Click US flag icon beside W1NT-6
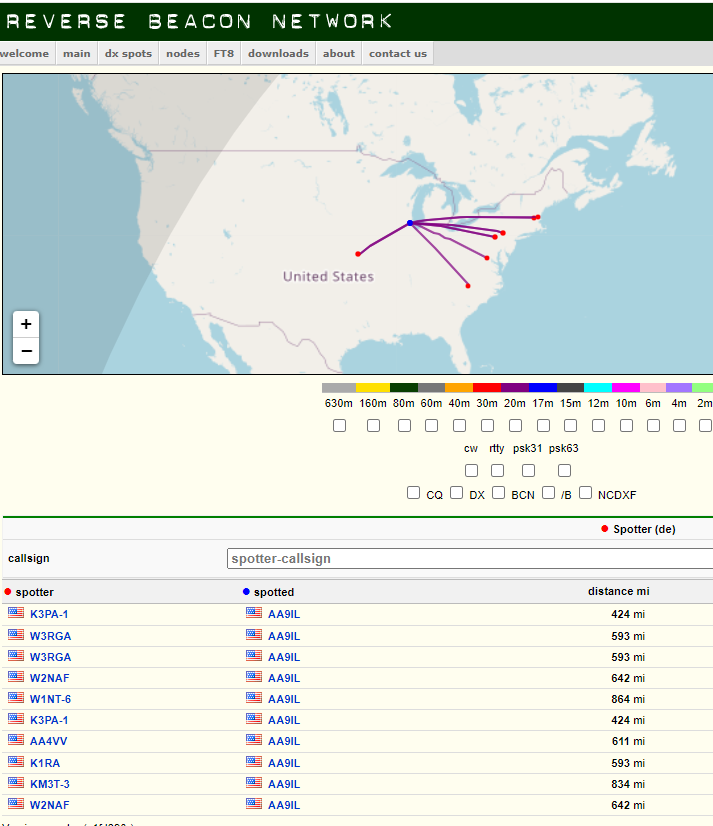 [x=16, y=698]
